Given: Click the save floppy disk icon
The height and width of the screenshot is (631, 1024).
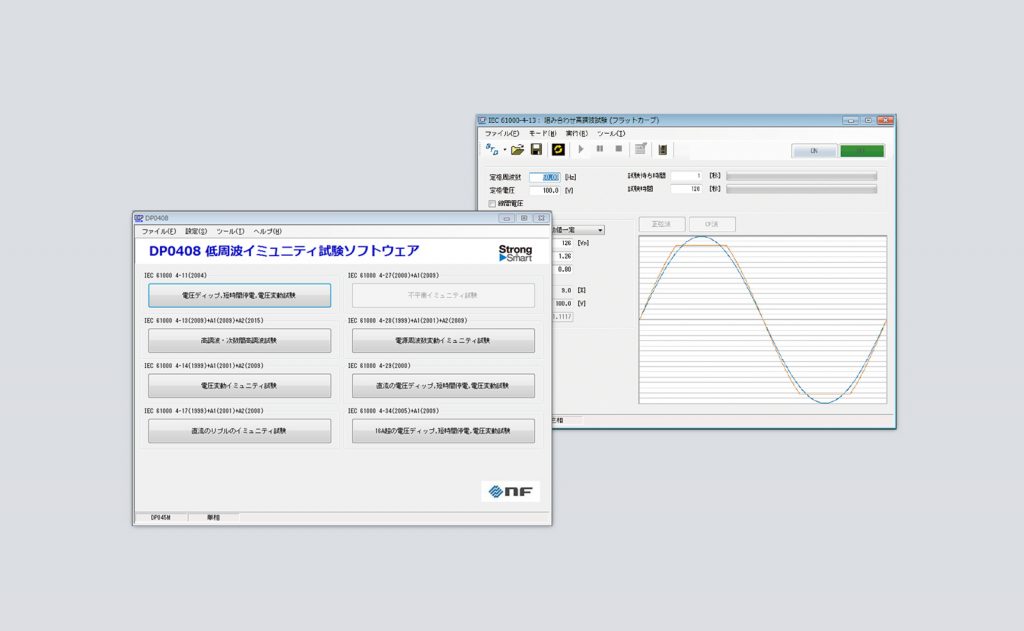Looking at the screenshot, I should pos(536,150).
